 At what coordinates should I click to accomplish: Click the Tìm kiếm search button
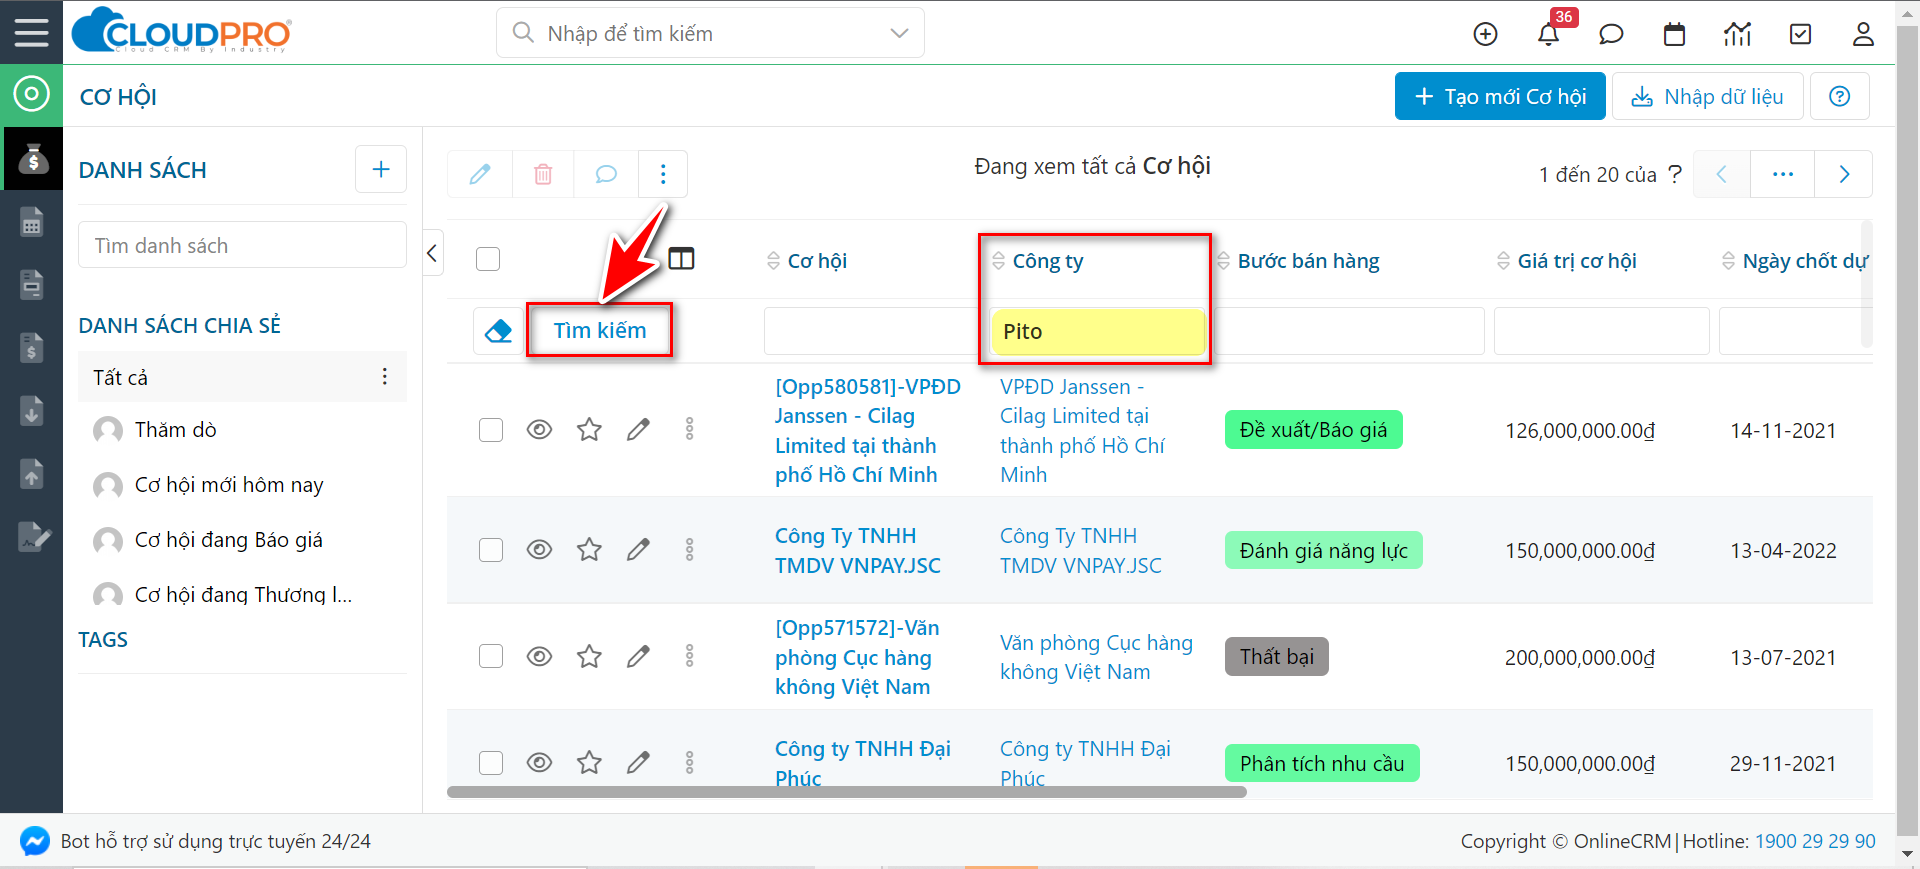pos(600,330)
